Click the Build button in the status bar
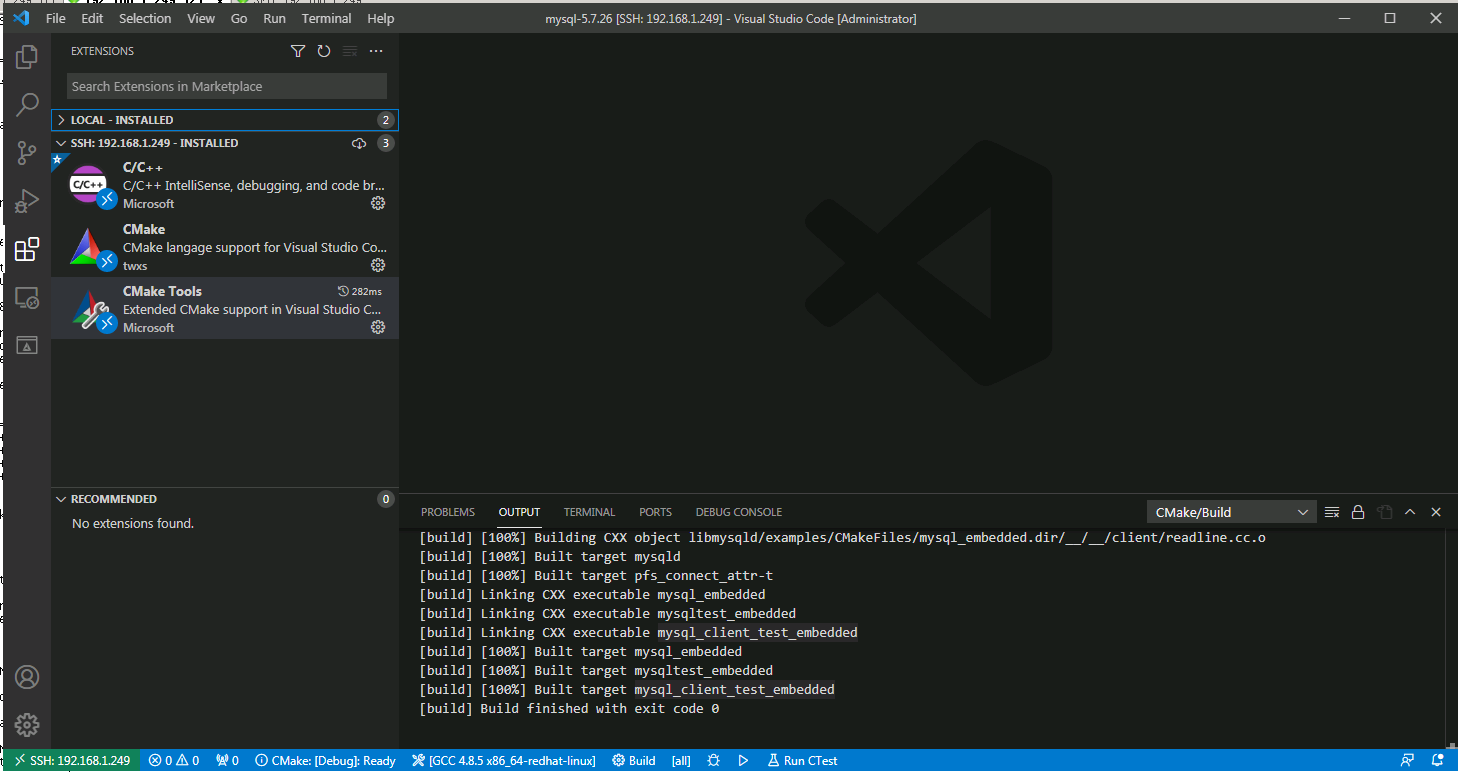1458x772 pixels. tap(634, 760)
